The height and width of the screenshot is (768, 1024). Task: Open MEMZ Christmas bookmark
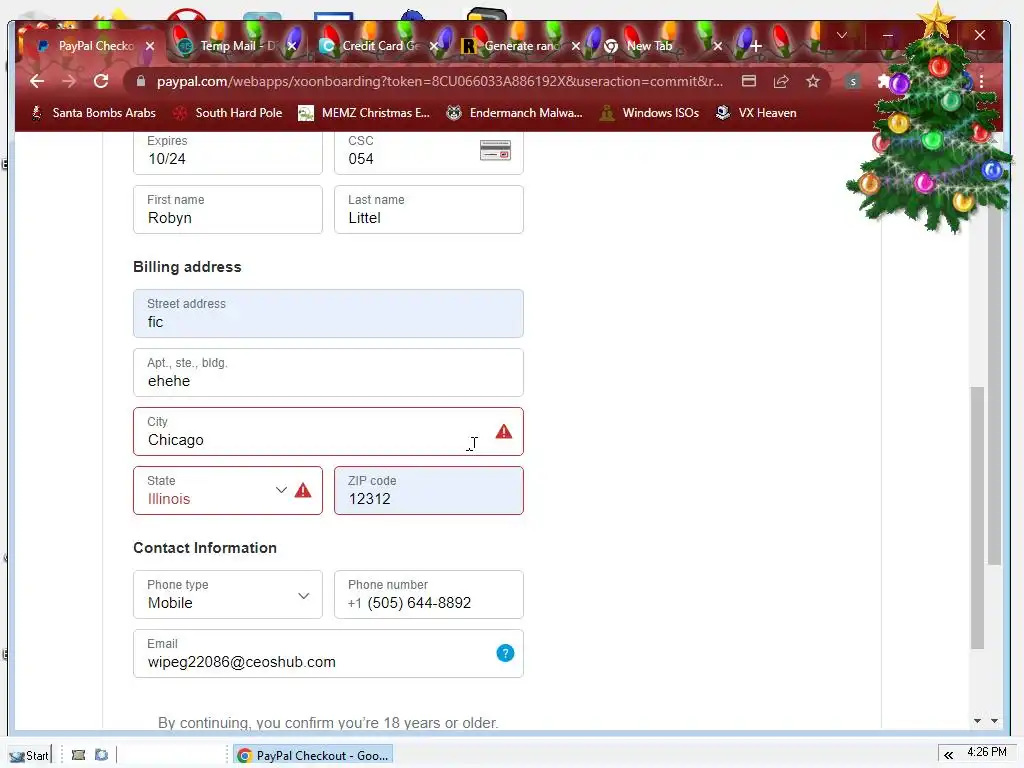(x=364, y=113)
